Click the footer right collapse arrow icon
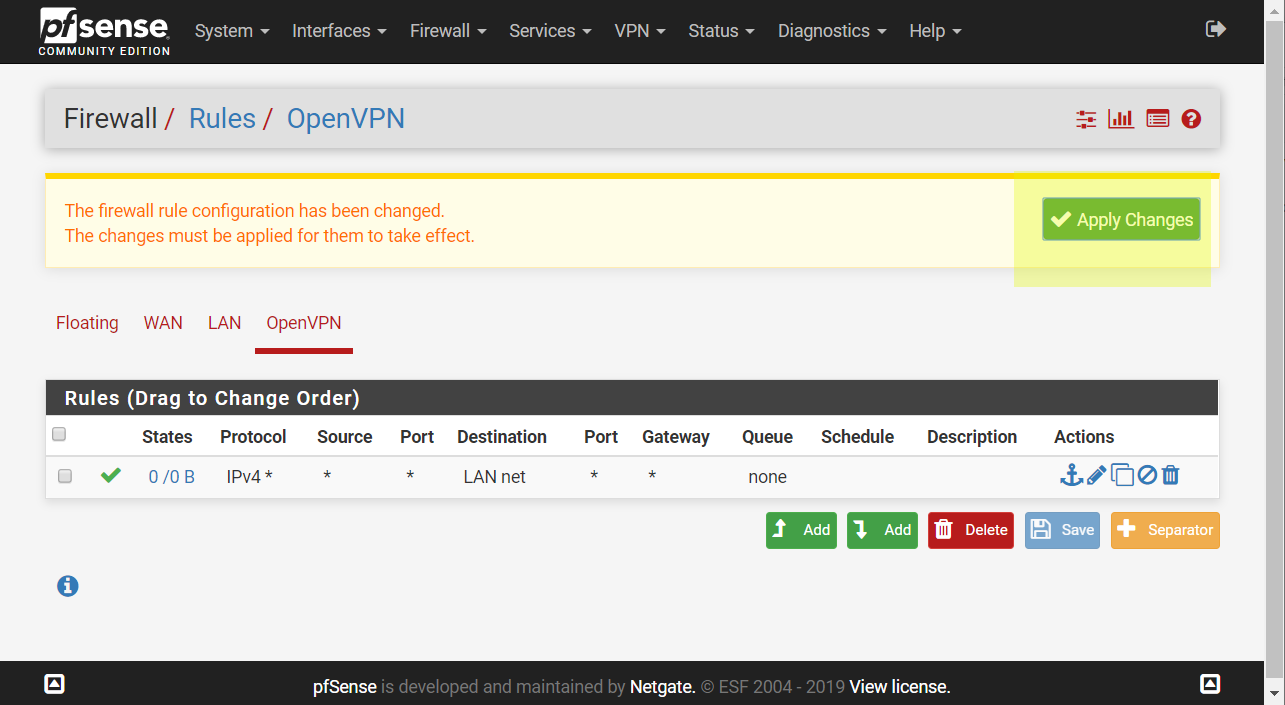The height and width of the screenshot is (705, 1285). [1210, 685]
